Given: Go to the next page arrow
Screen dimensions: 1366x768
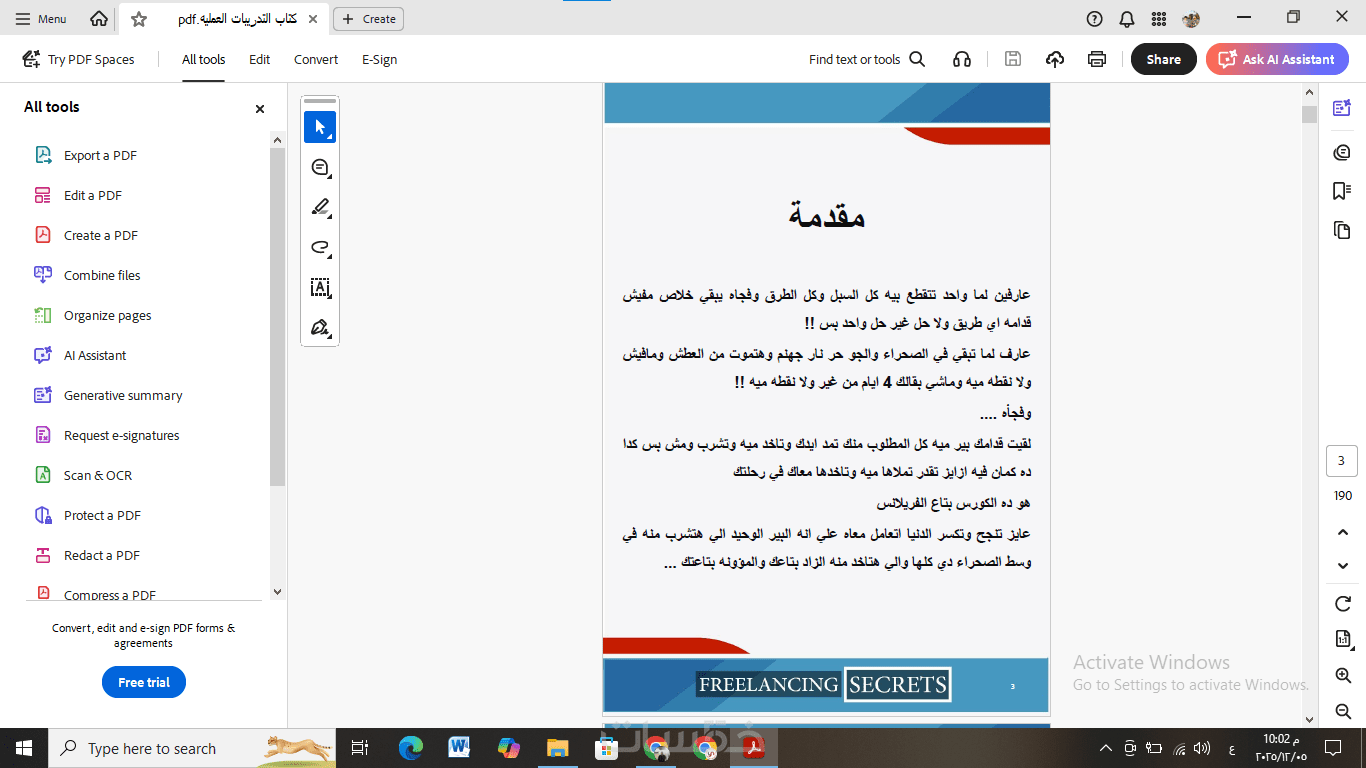Looking at the screenshot, I should click(1343, 566).
